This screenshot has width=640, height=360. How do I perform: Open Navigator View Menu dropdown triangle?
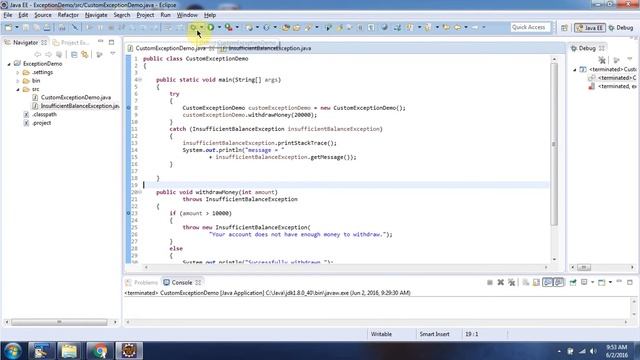pos(112,54)
